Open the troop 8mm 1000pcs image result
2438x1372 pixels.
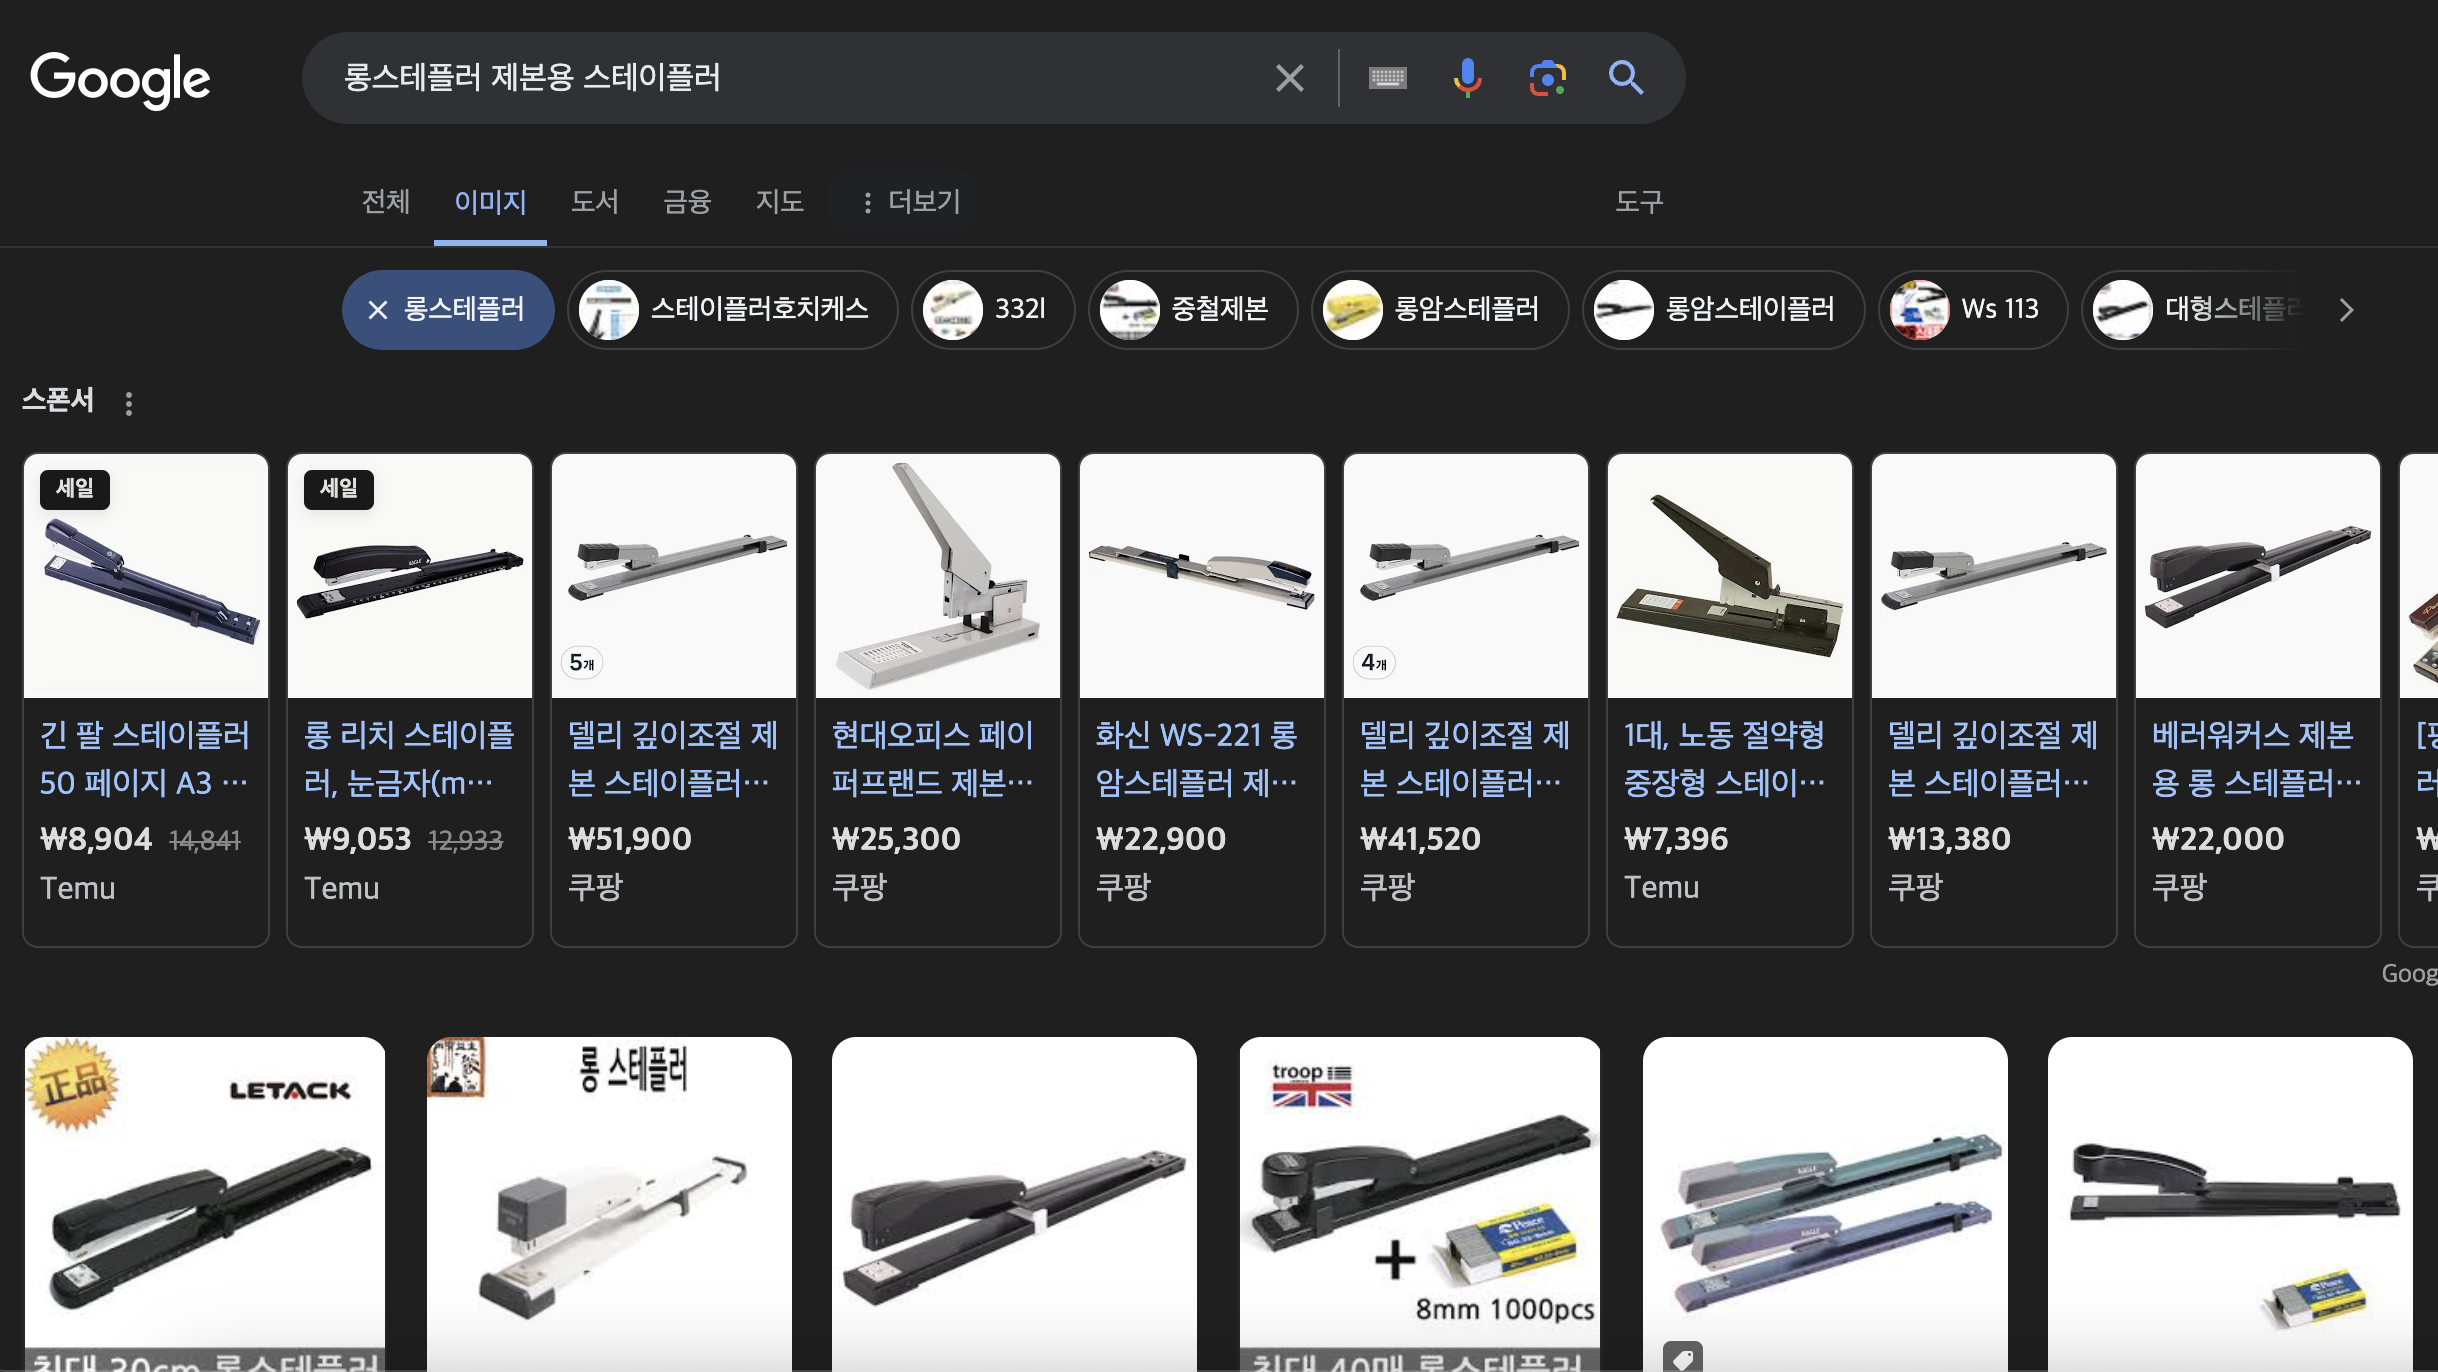[1420, 1204]
